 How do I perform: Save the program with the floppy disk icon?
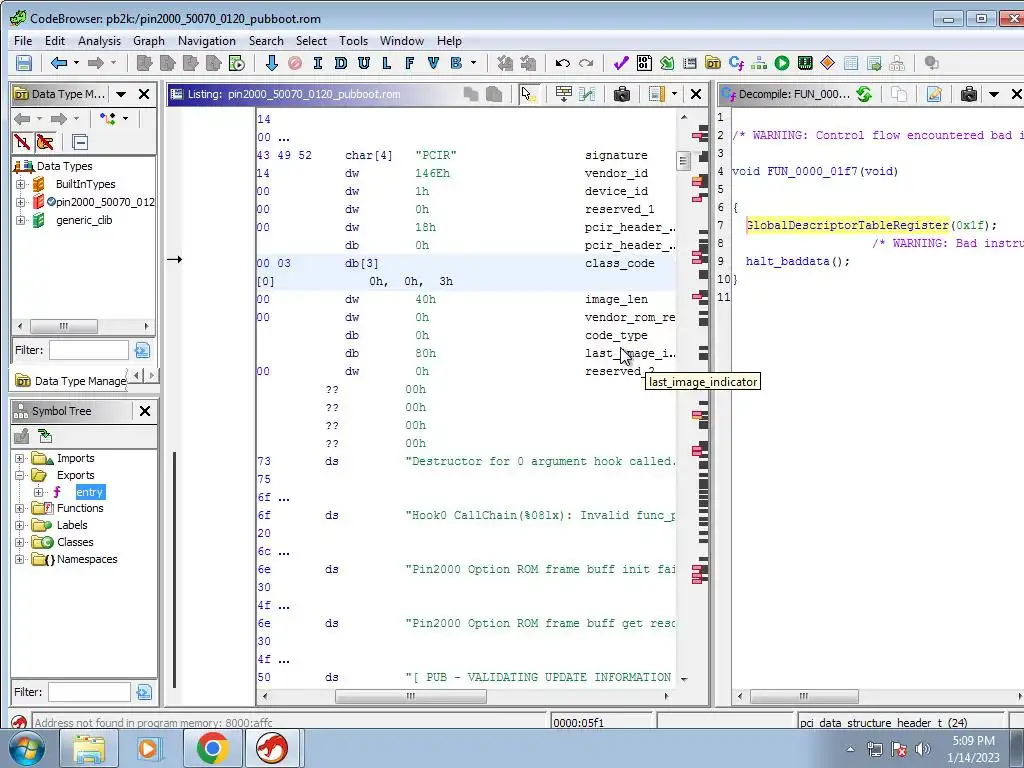tap(24, 63)
